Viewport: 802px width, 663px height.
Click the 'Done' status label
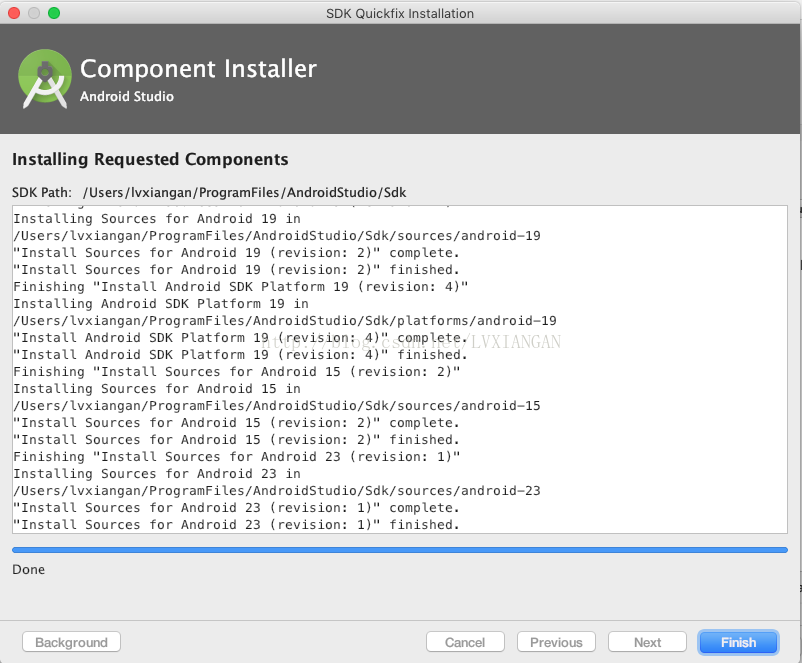[x=29, y=569]
